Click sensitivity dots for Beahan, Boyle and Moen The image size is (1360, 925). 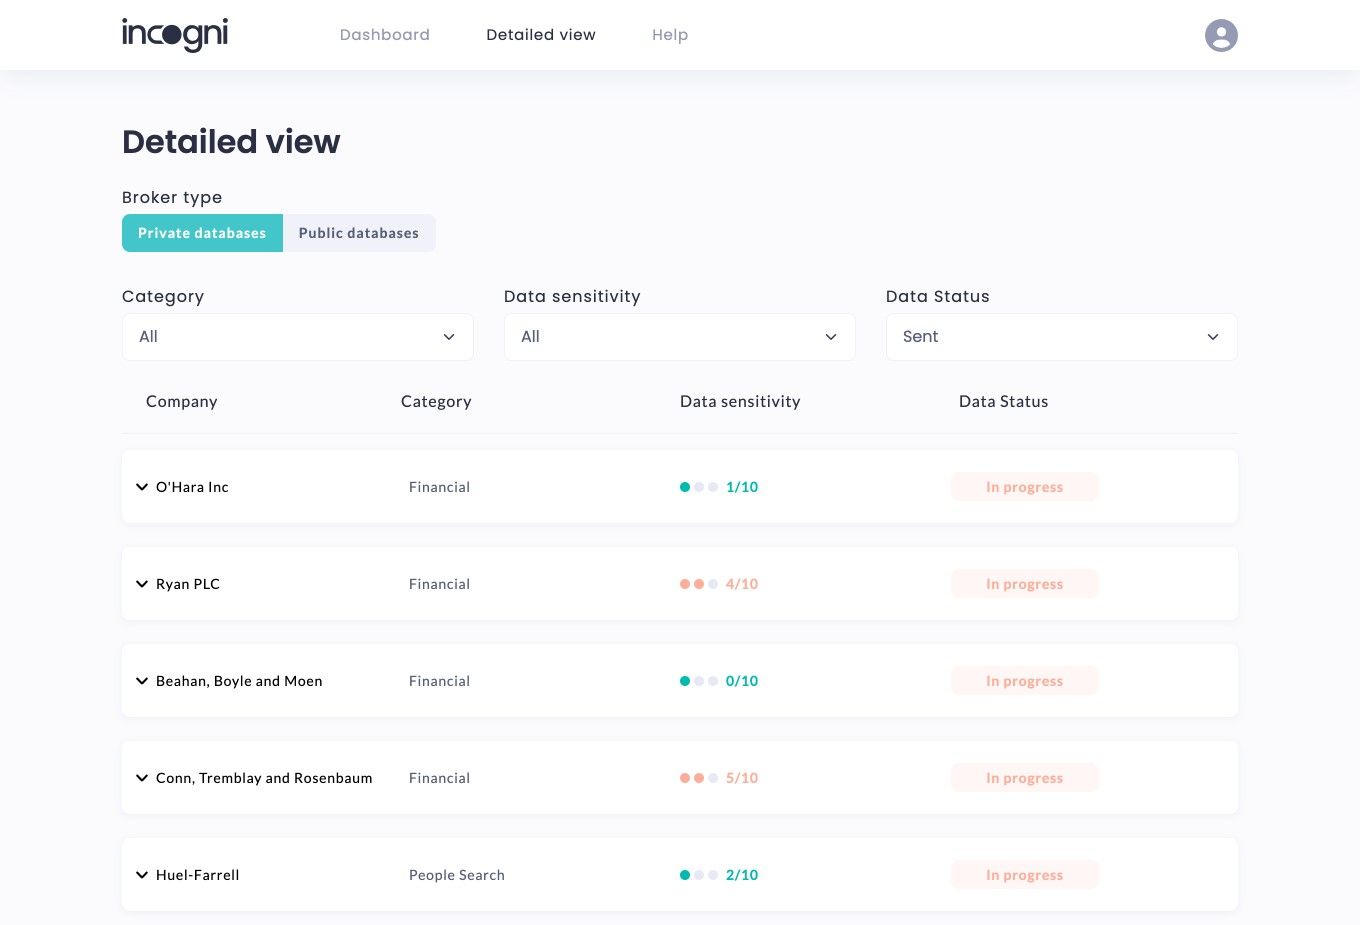(x=699, y=681)
